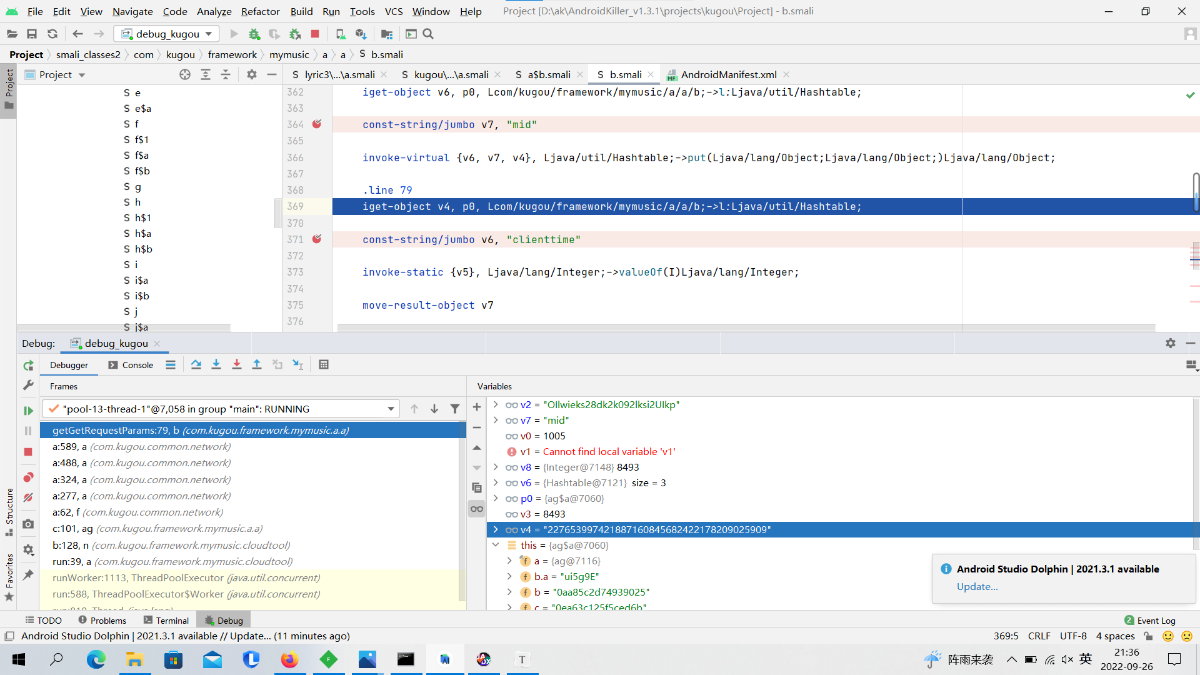Toggle Mute Breakpoints in debug sidebar

[28, 497]
